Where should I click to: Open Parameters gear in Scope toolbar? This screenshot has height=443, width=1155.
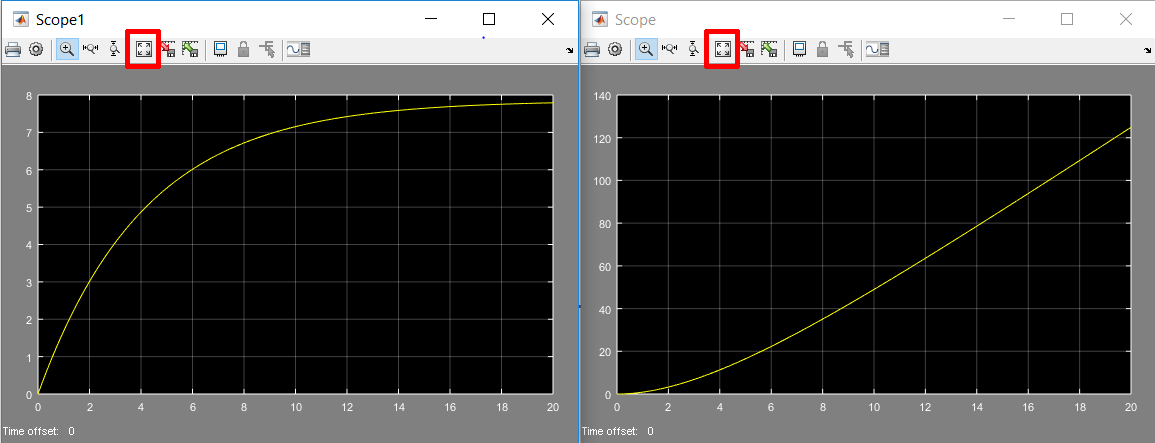point(614,49)
